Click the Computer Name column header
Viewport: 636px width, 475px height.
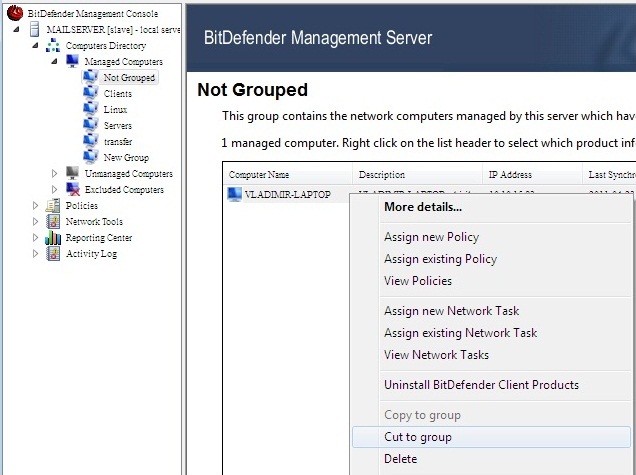coord(288,174)
